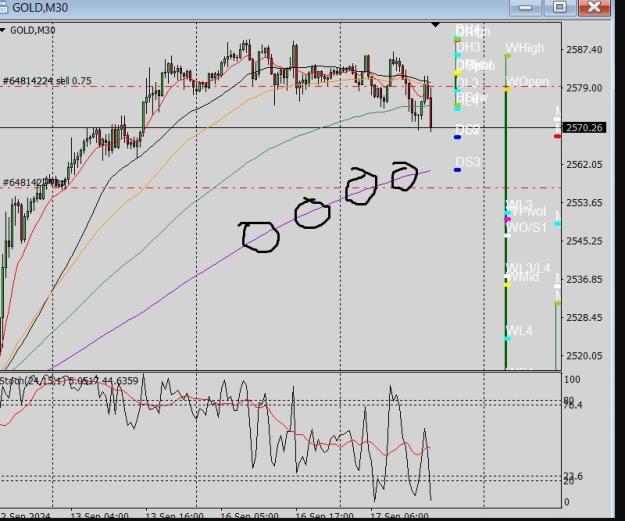Select the DS3 pivot level label
The height and width of the screenshot is (521, 625).
[x=468, y=162]
